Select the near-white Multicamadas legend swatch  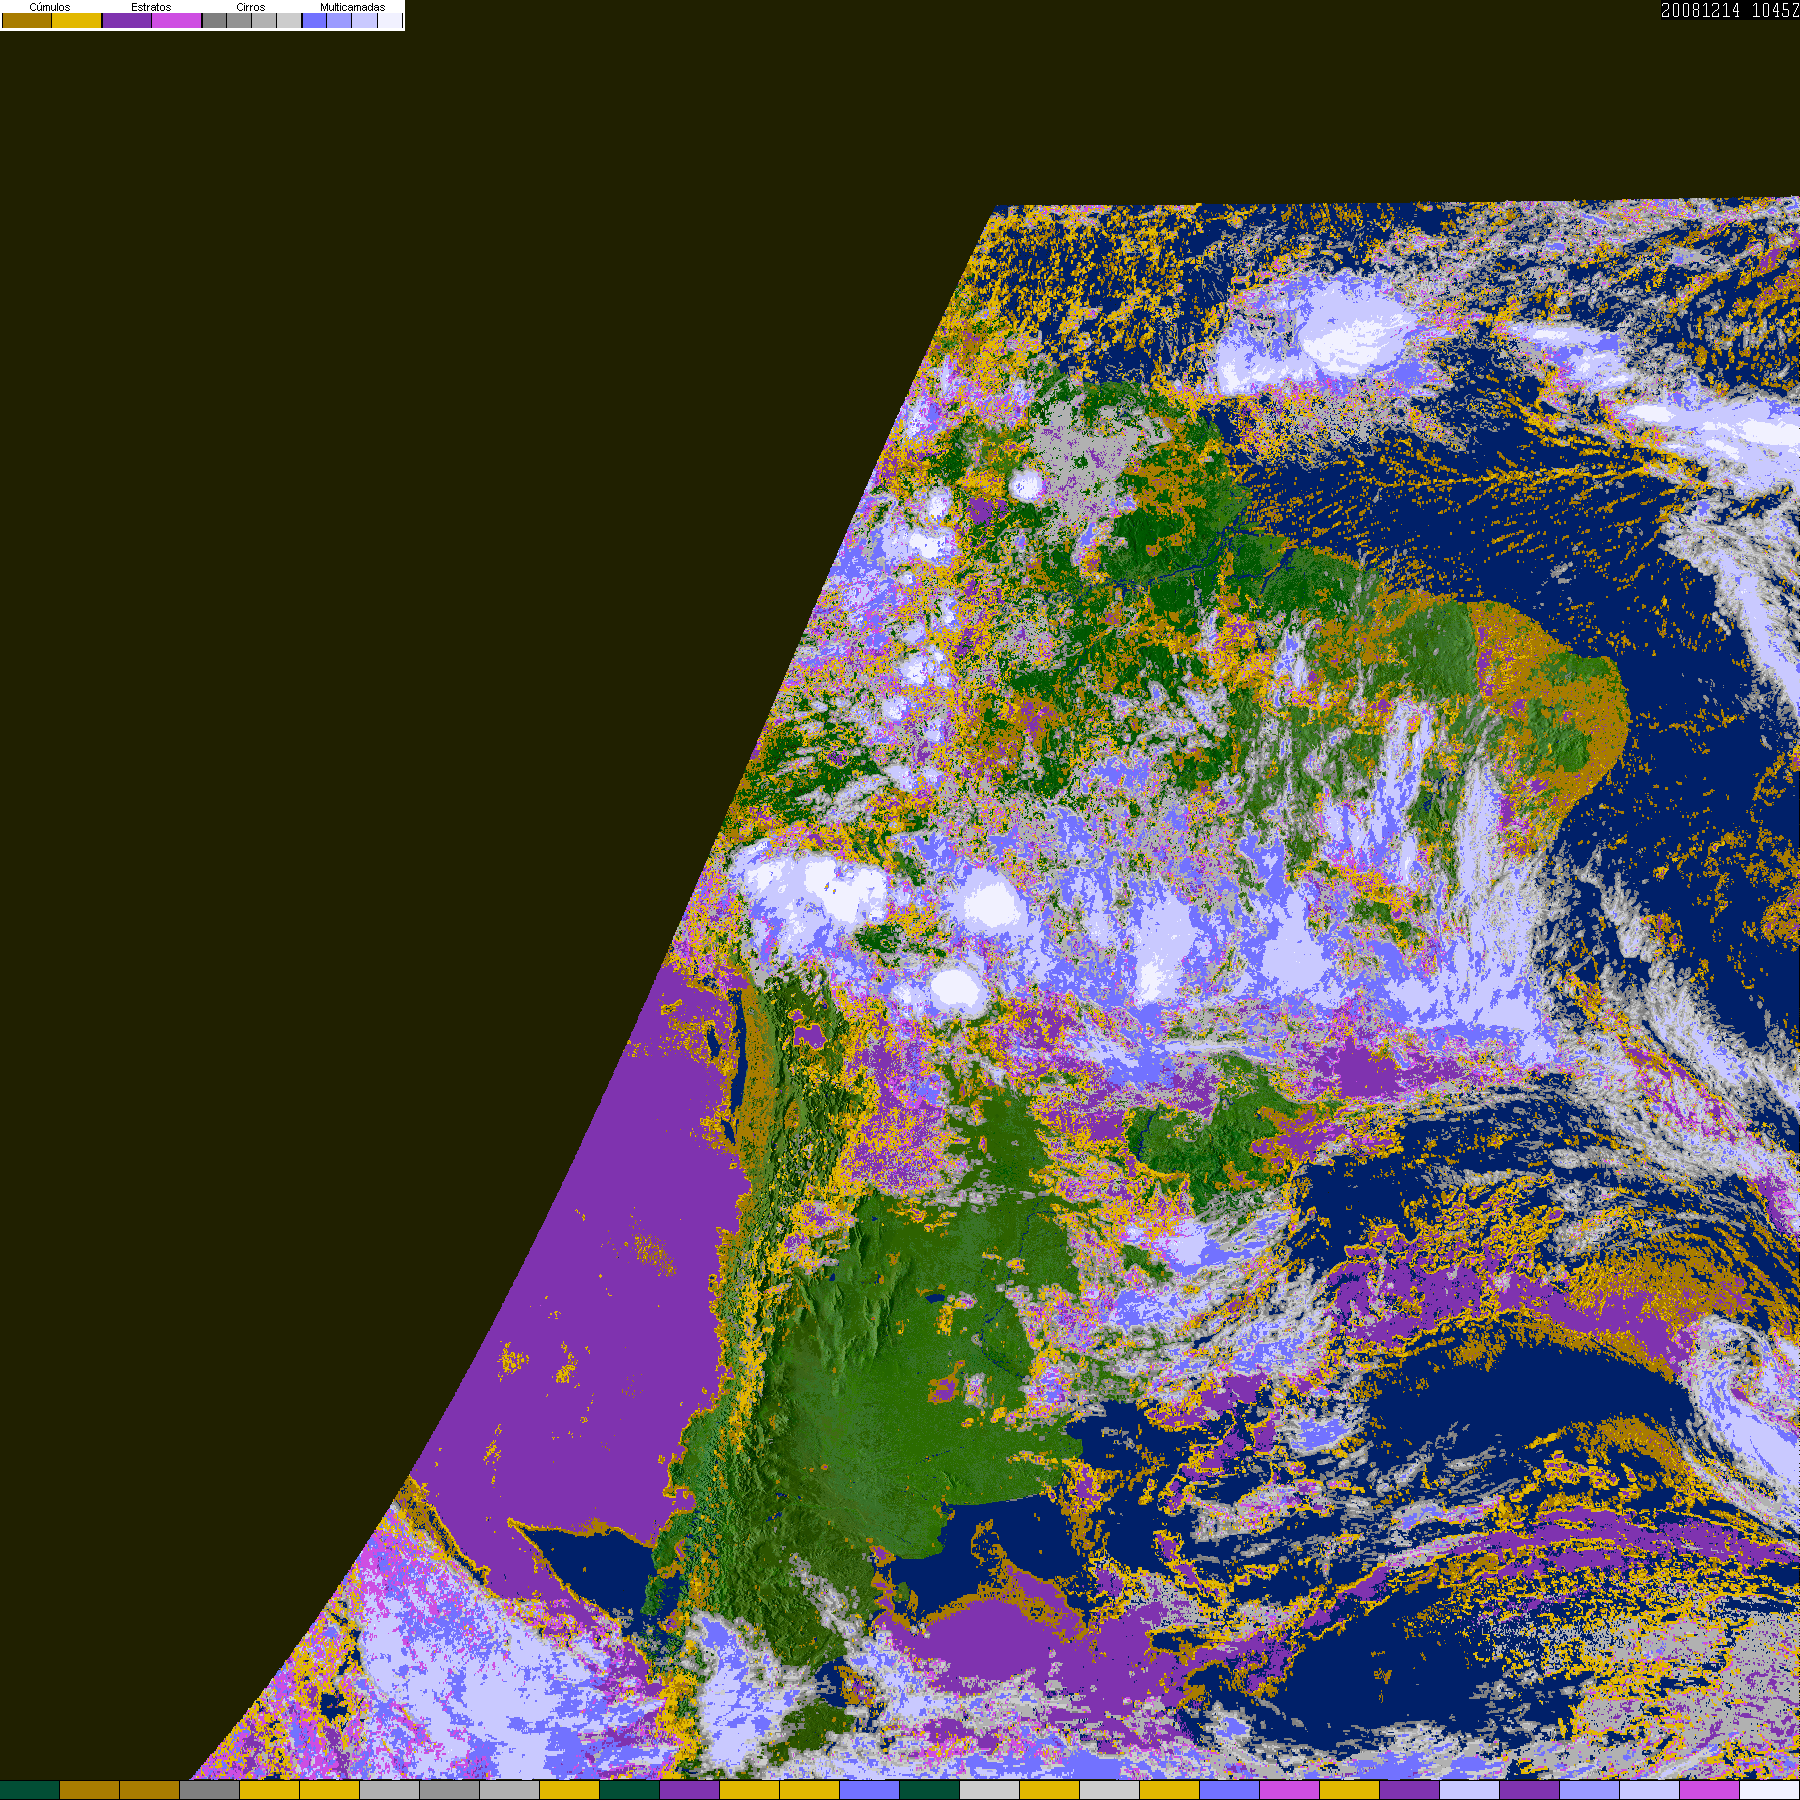tap(389, 20)
